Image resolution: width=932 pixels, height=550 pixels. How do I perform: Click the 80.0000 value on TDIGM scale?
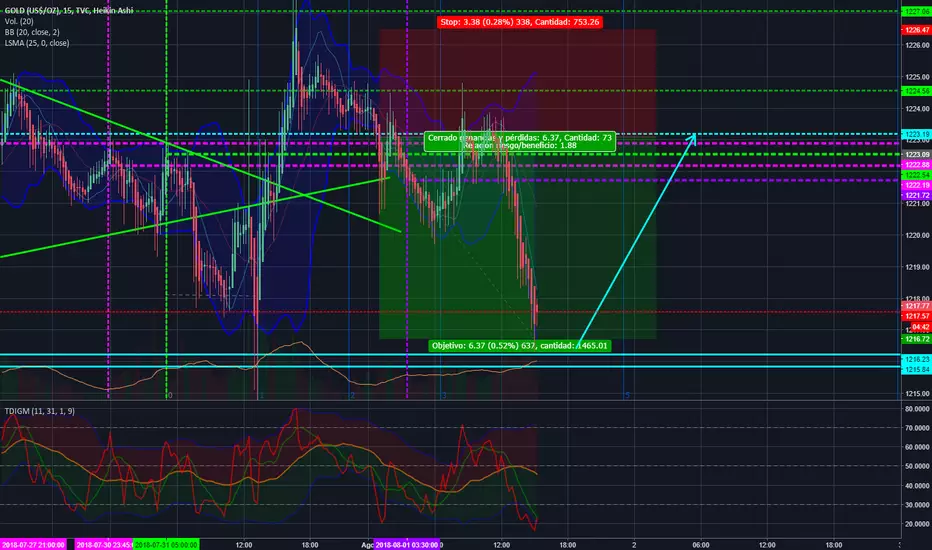(917, 409)
